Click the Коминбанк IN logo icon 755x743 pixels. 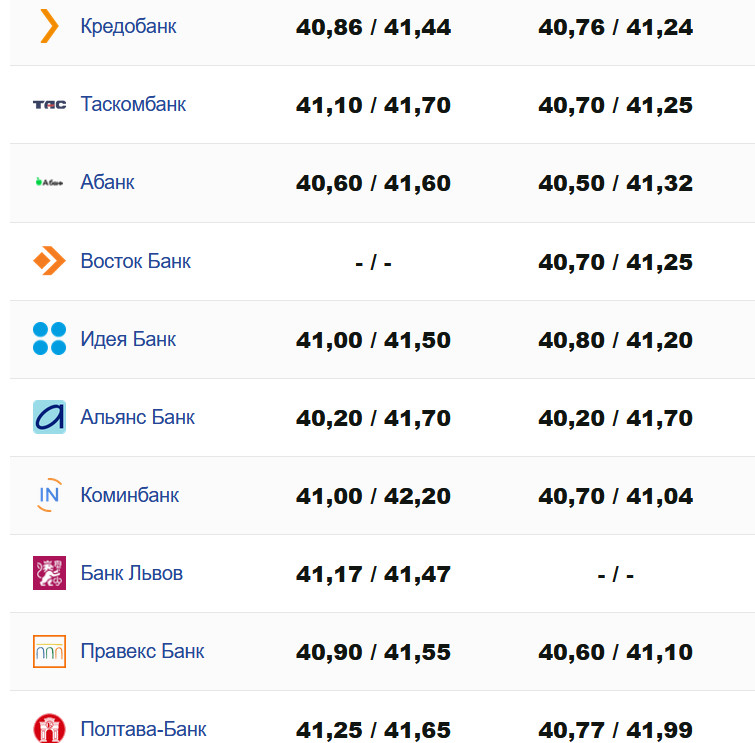coord(49,495)
